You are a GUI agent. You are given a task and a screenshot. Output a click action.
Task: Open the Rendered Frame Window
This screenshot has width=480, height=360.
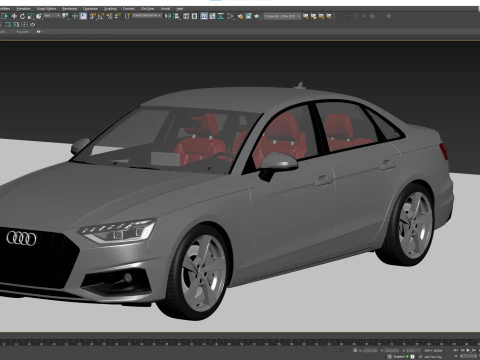pos(248,16)
